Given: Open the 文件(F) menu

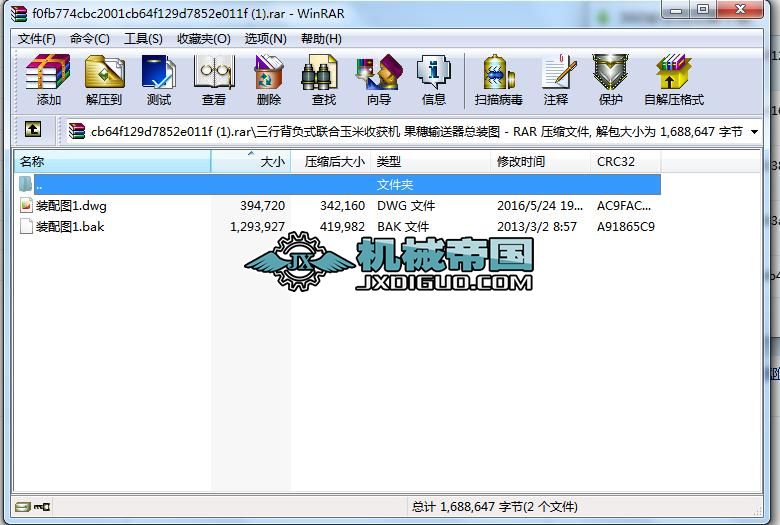Looking at the screenshot, I should (37, 39).
